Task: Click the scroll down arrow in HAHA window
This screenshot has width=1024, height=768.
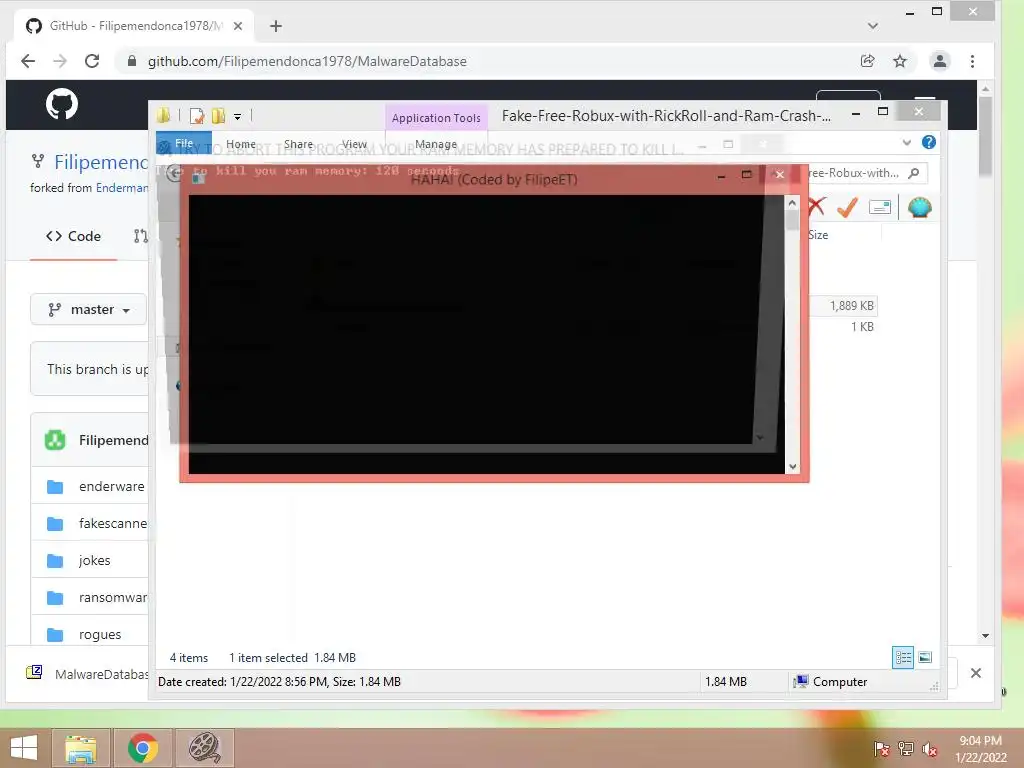Action: 792,466
